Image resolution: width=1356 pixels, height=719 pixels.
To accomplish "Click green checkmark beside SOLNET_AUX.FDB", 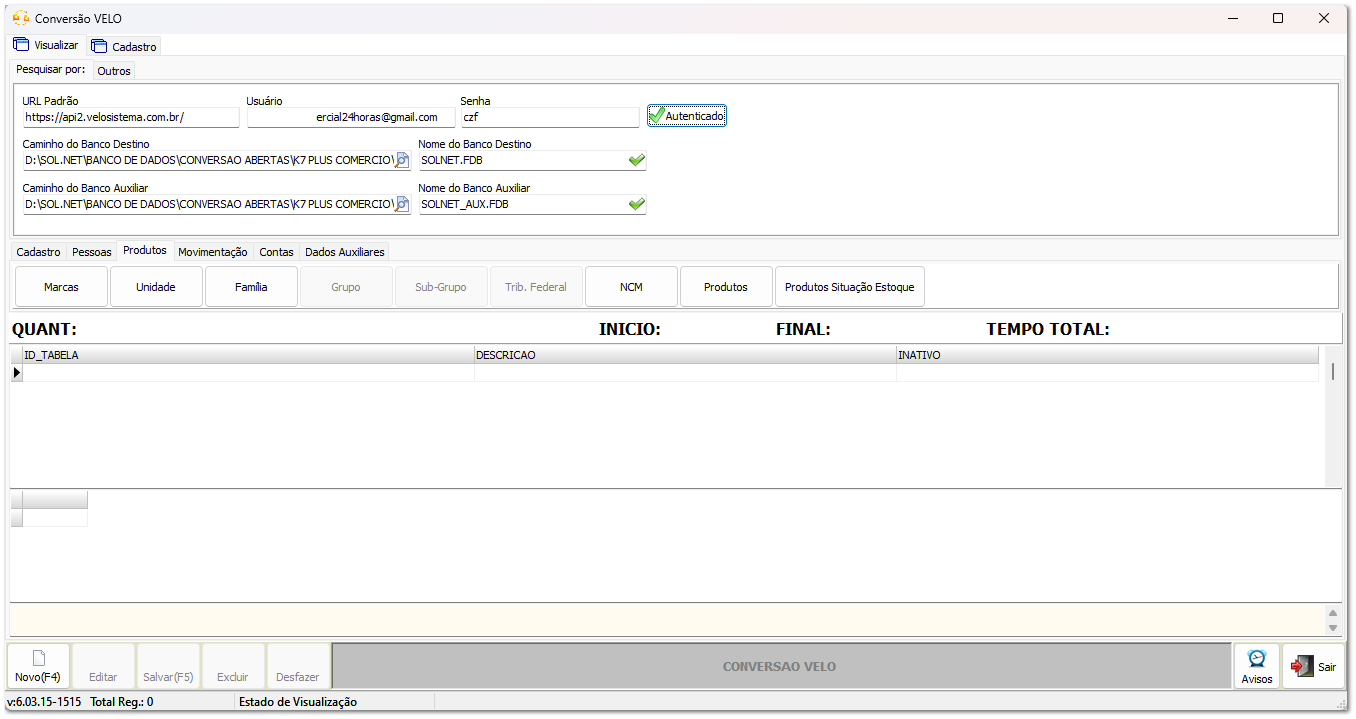I will click(636, 204).
